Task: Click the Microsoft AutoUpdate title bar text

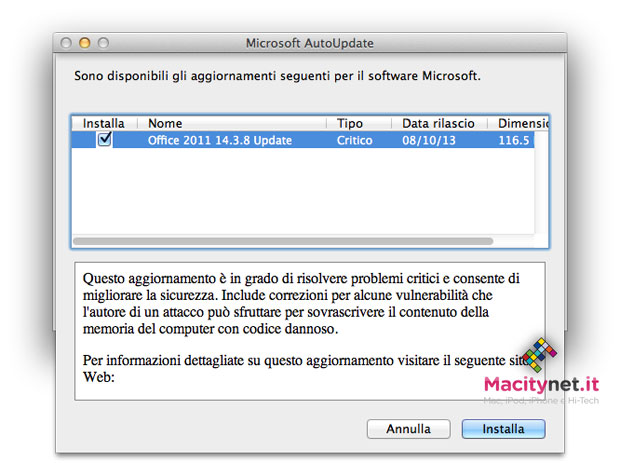Action: 310,43
